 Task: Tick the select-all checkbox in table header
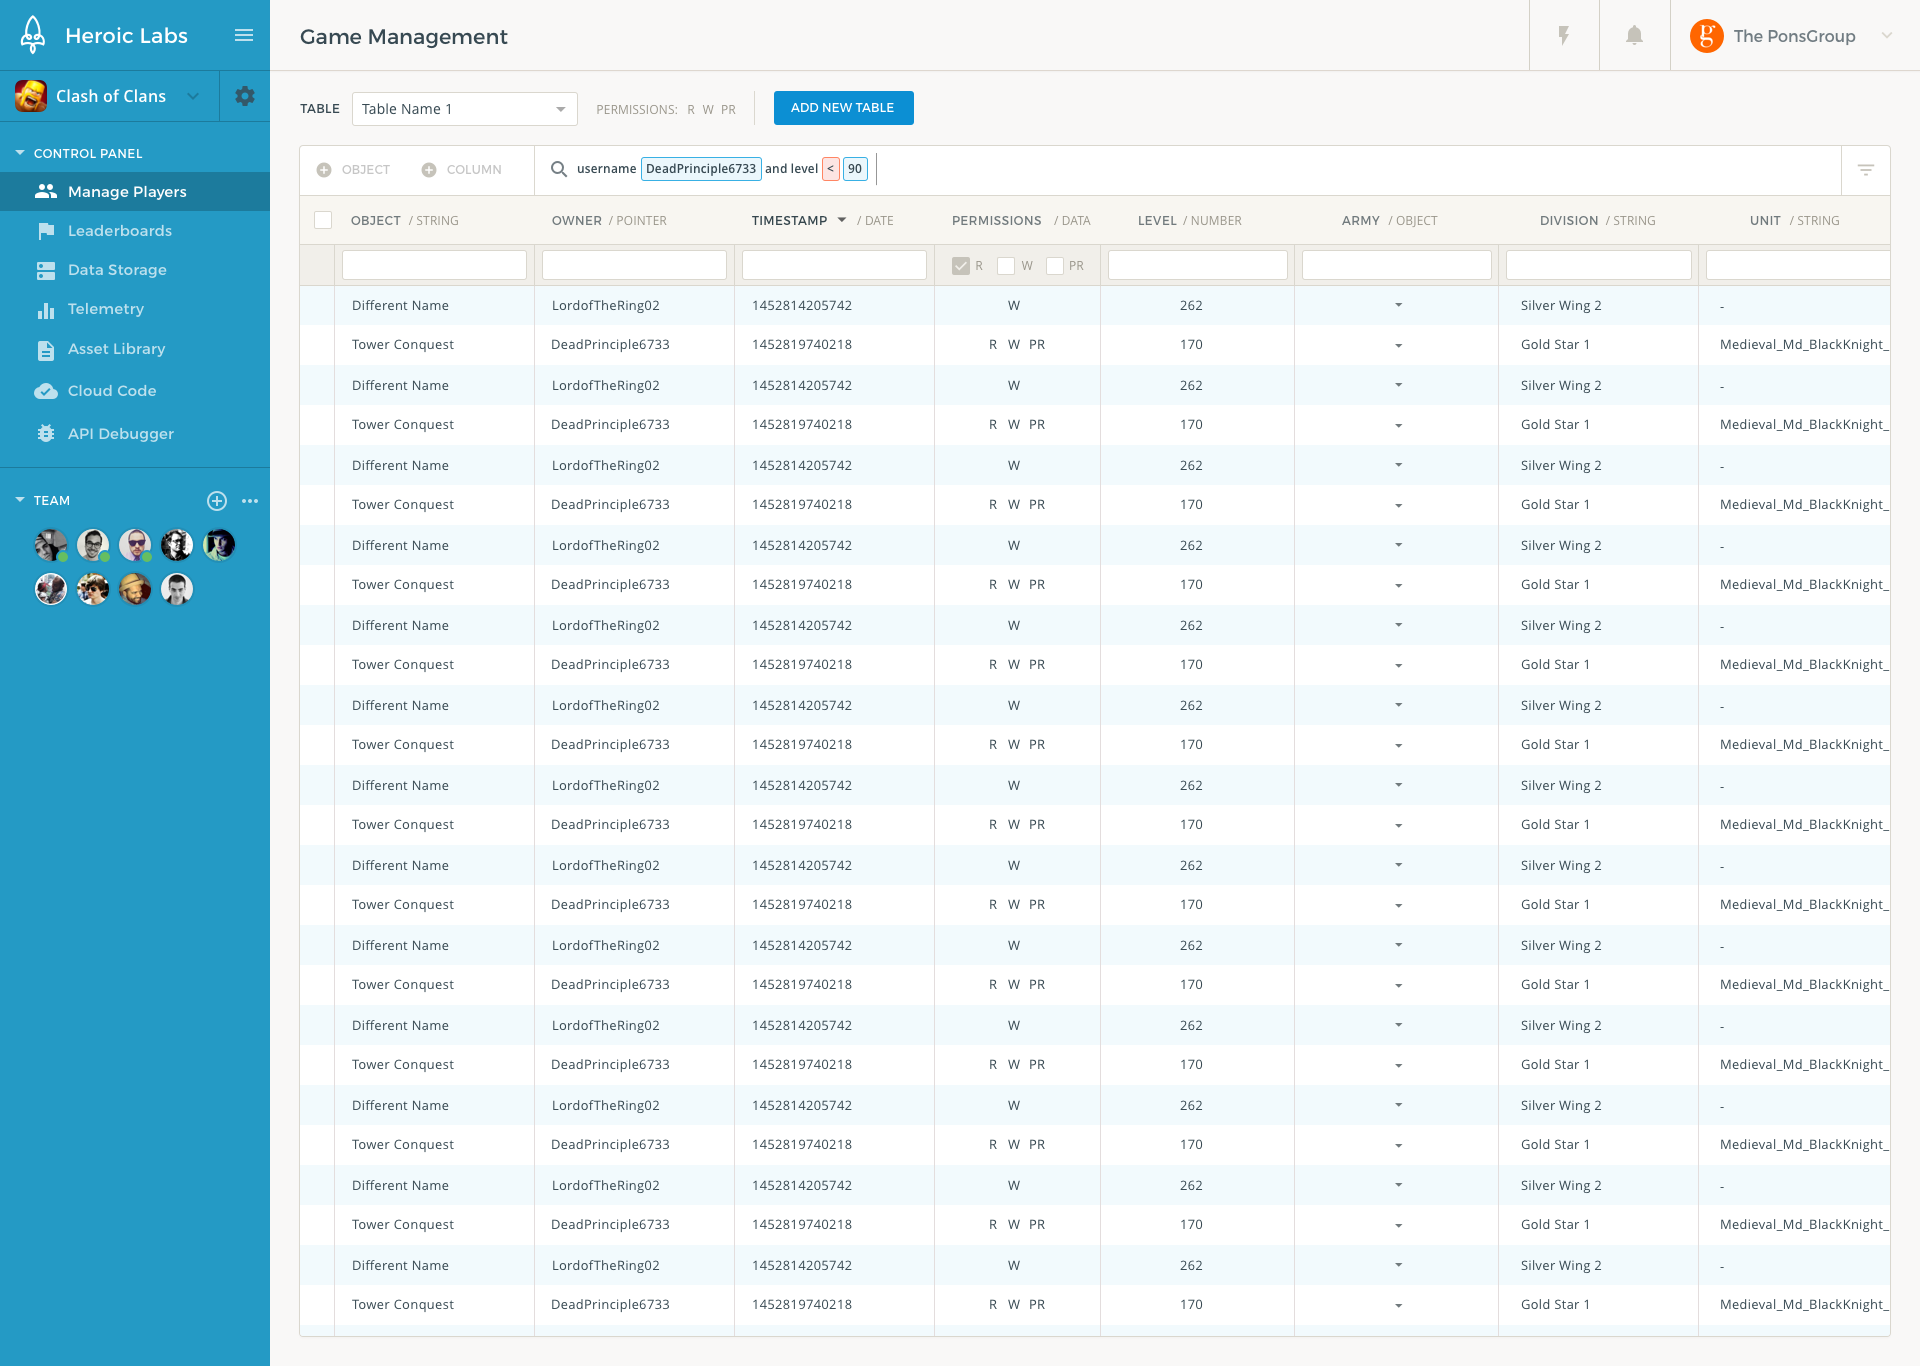[x=323, y=220]
